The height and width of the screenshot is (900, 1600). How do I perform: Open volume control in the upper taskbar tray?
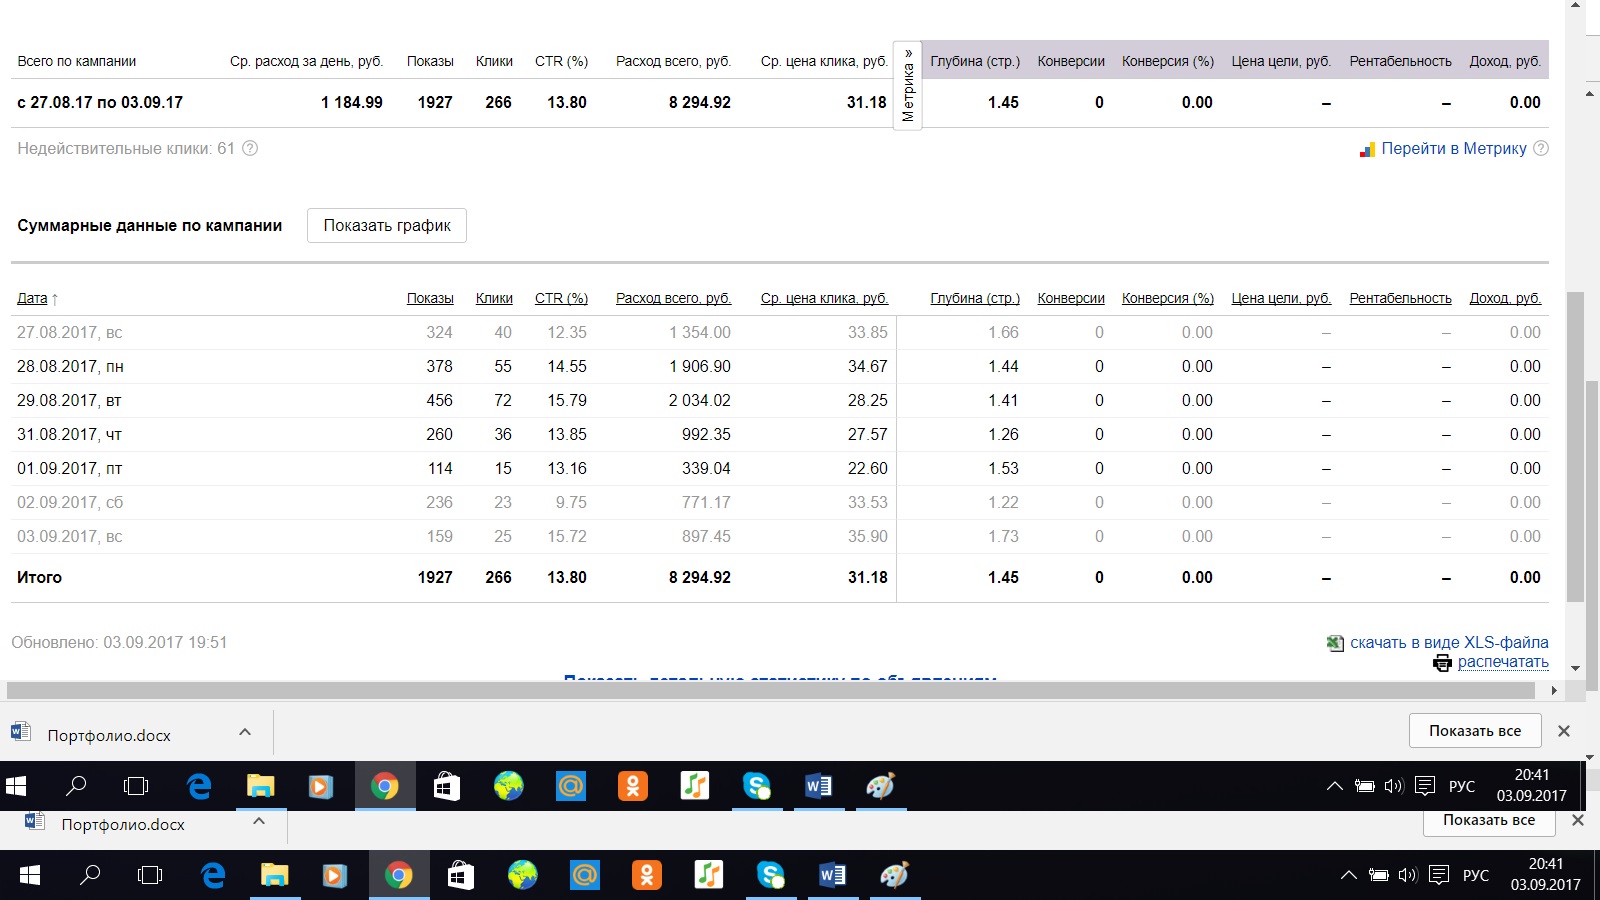[x=1394, y=786]
